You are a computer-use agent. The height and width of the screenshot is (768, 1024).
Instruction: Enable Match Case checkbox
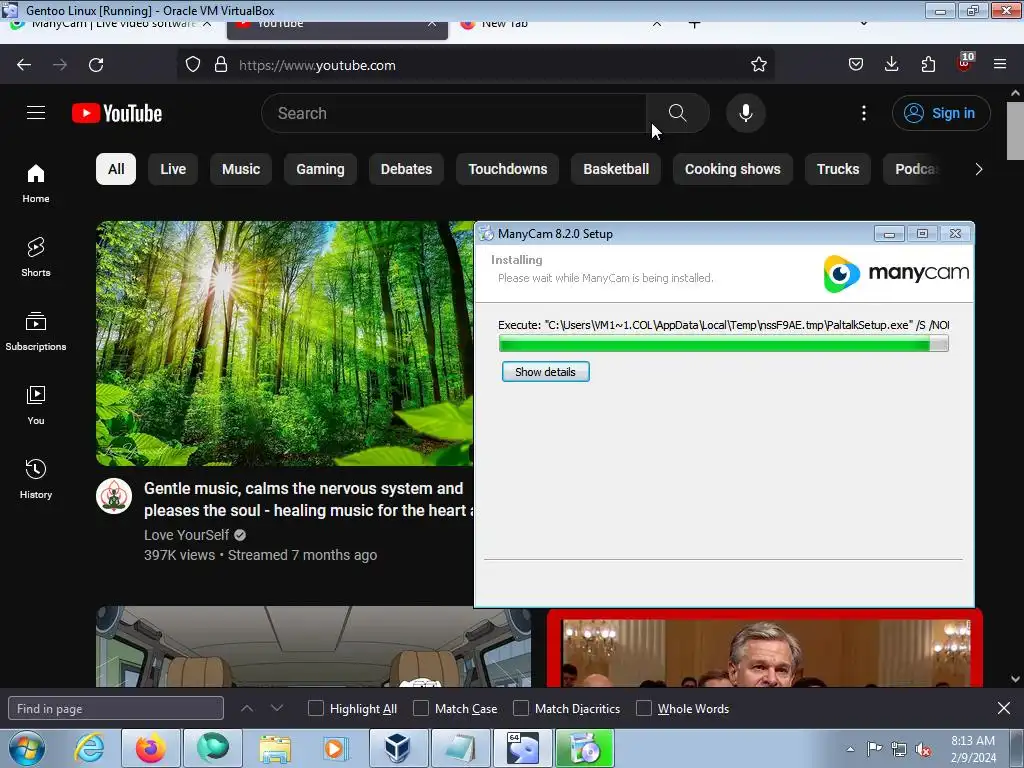point(421,708)
